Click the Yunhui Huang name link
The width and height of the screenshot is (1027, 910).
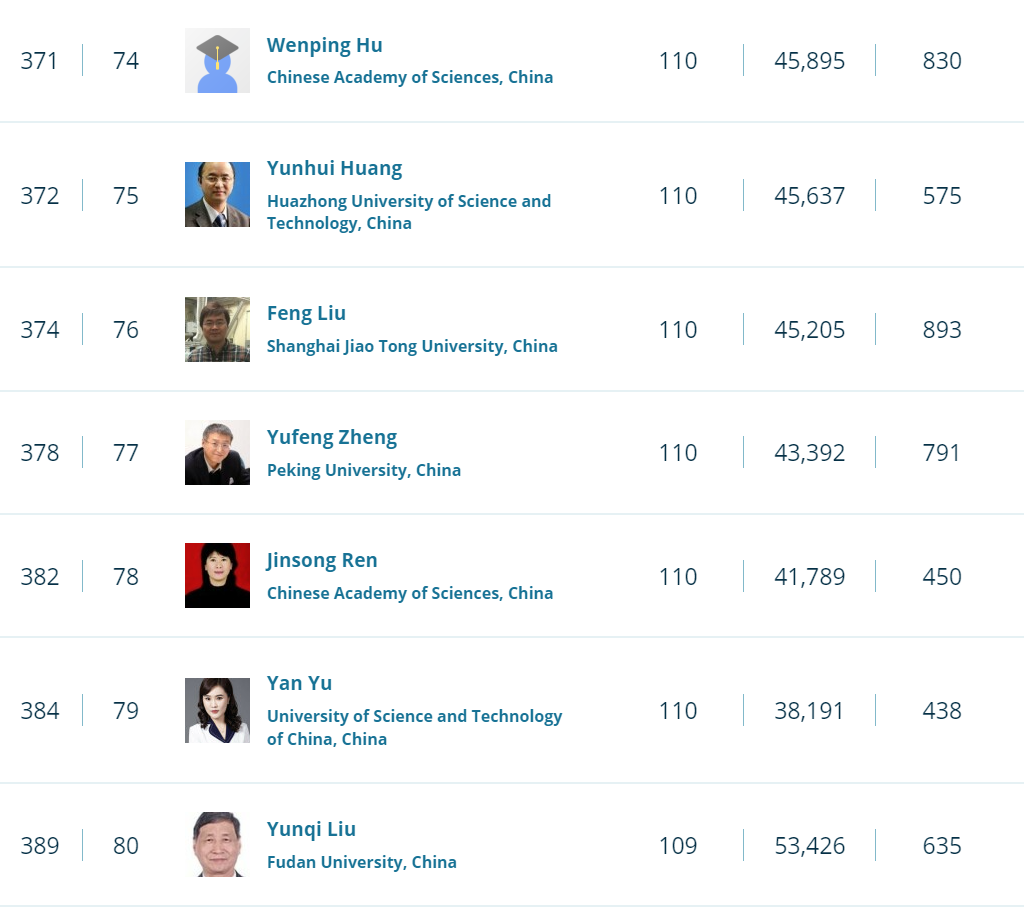[334, 168]
